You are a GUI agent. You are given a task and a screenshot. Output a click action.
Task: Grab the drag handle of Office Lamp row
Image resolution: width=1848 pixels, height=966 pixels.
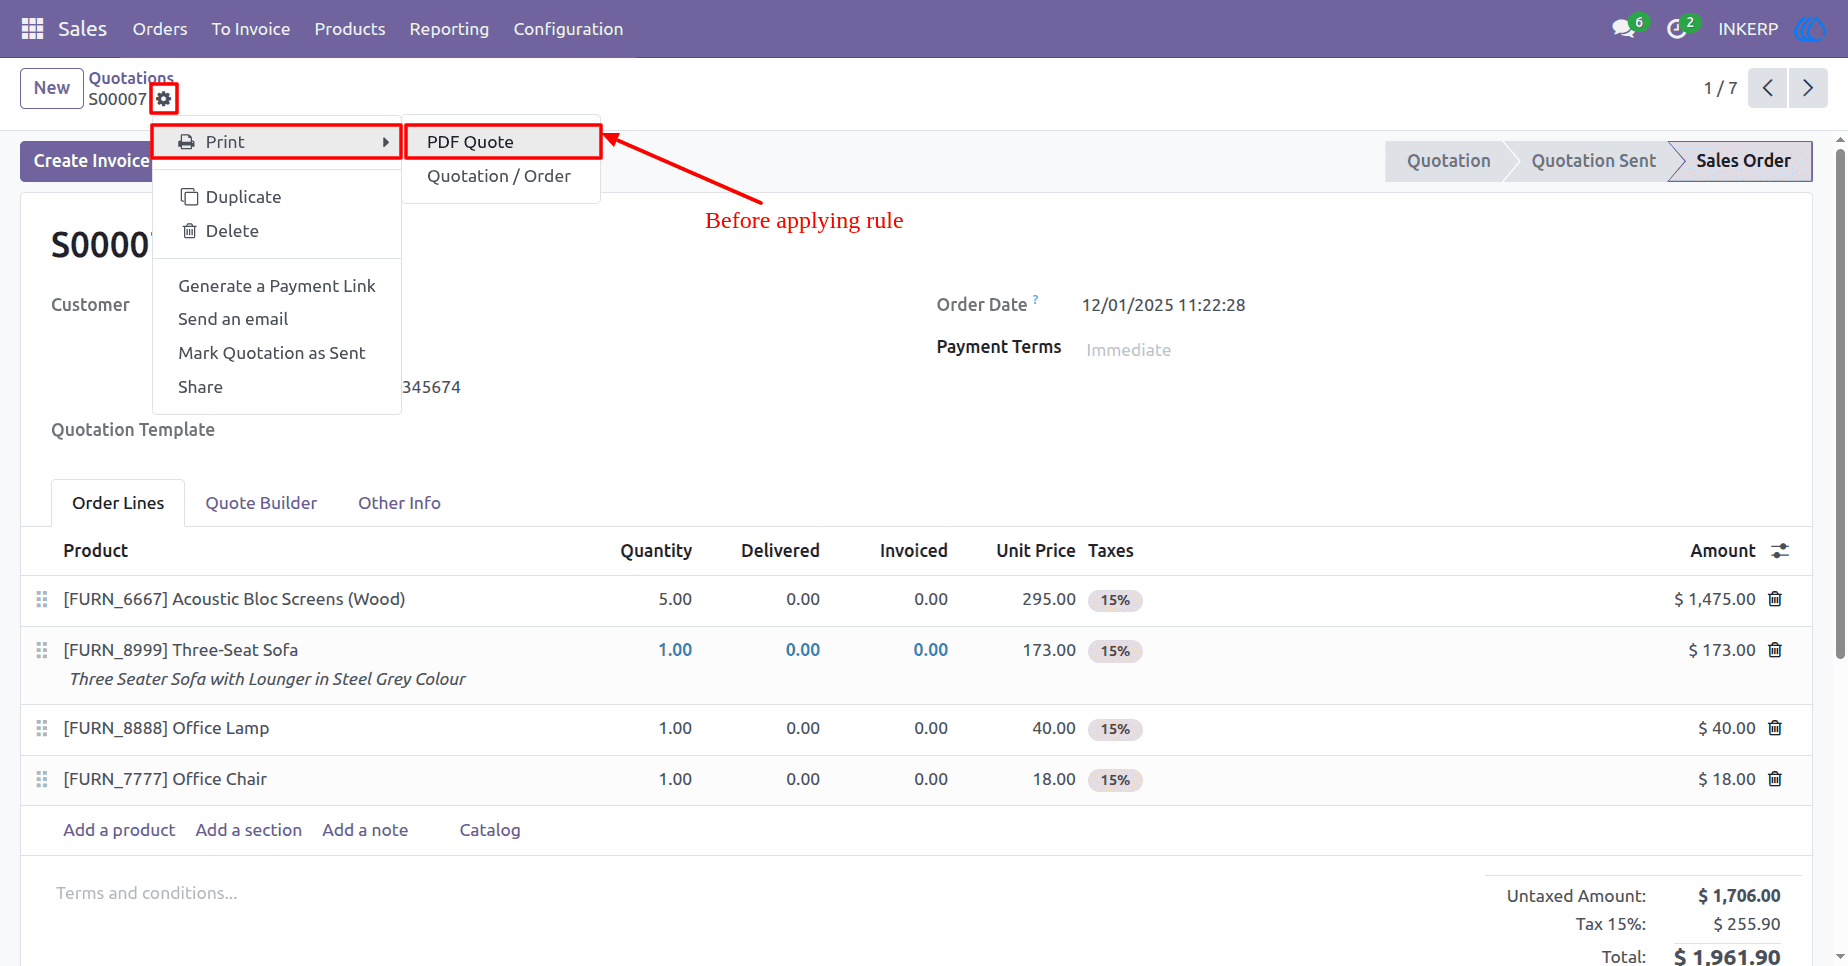point(42,728)
